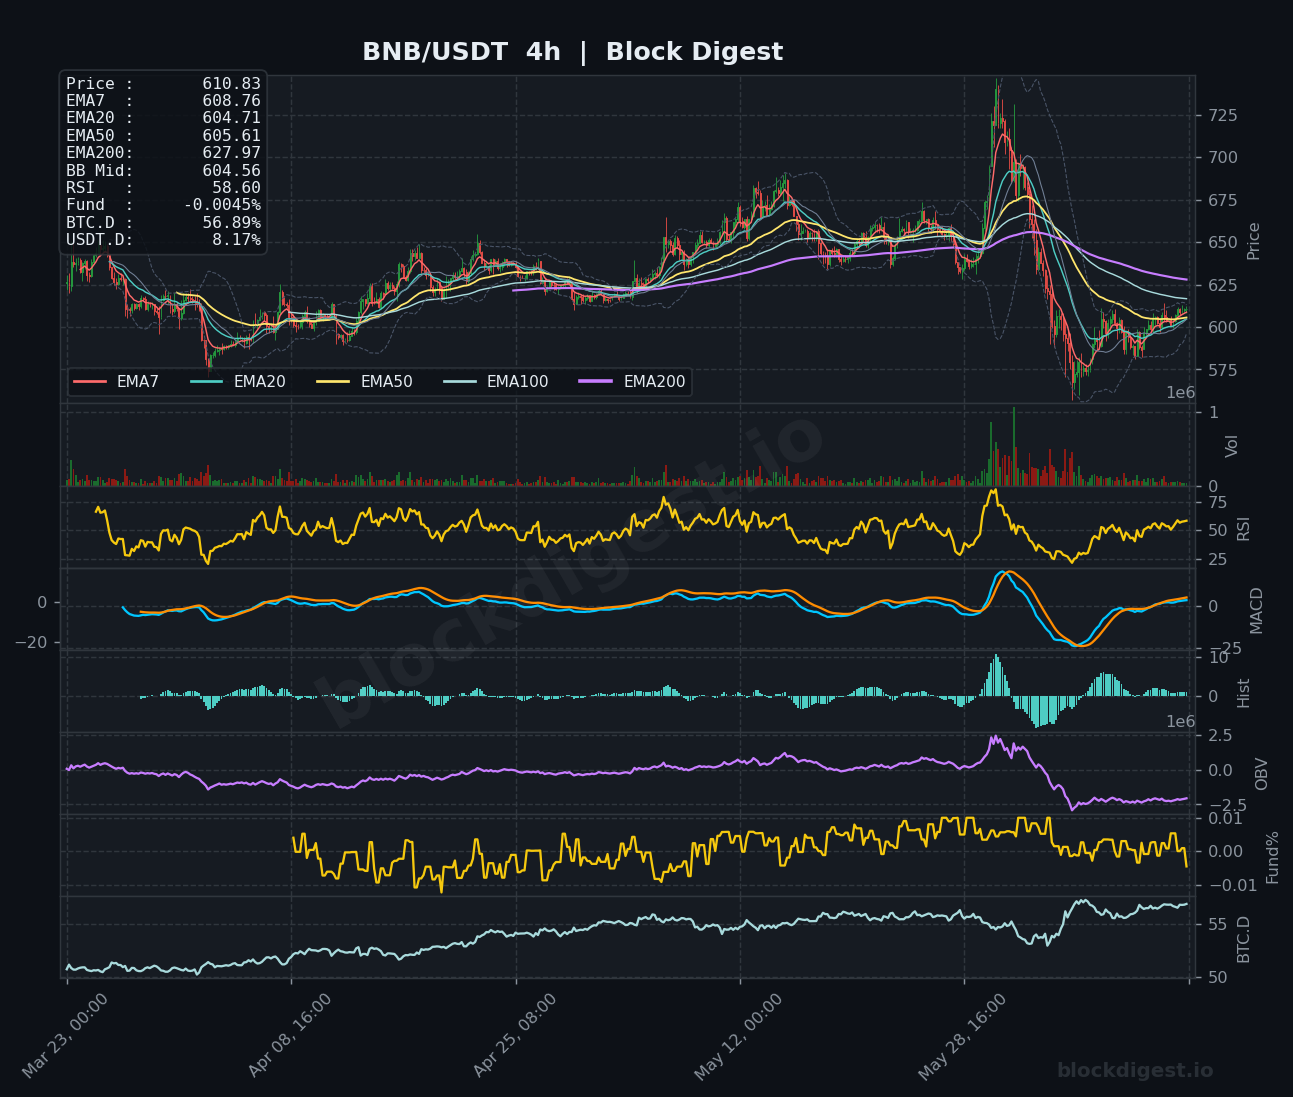Click the teal EMA20 legend swatch
Viewport: 1293px width, 1097px height.
pyautogui.click(x=207, y=382)
